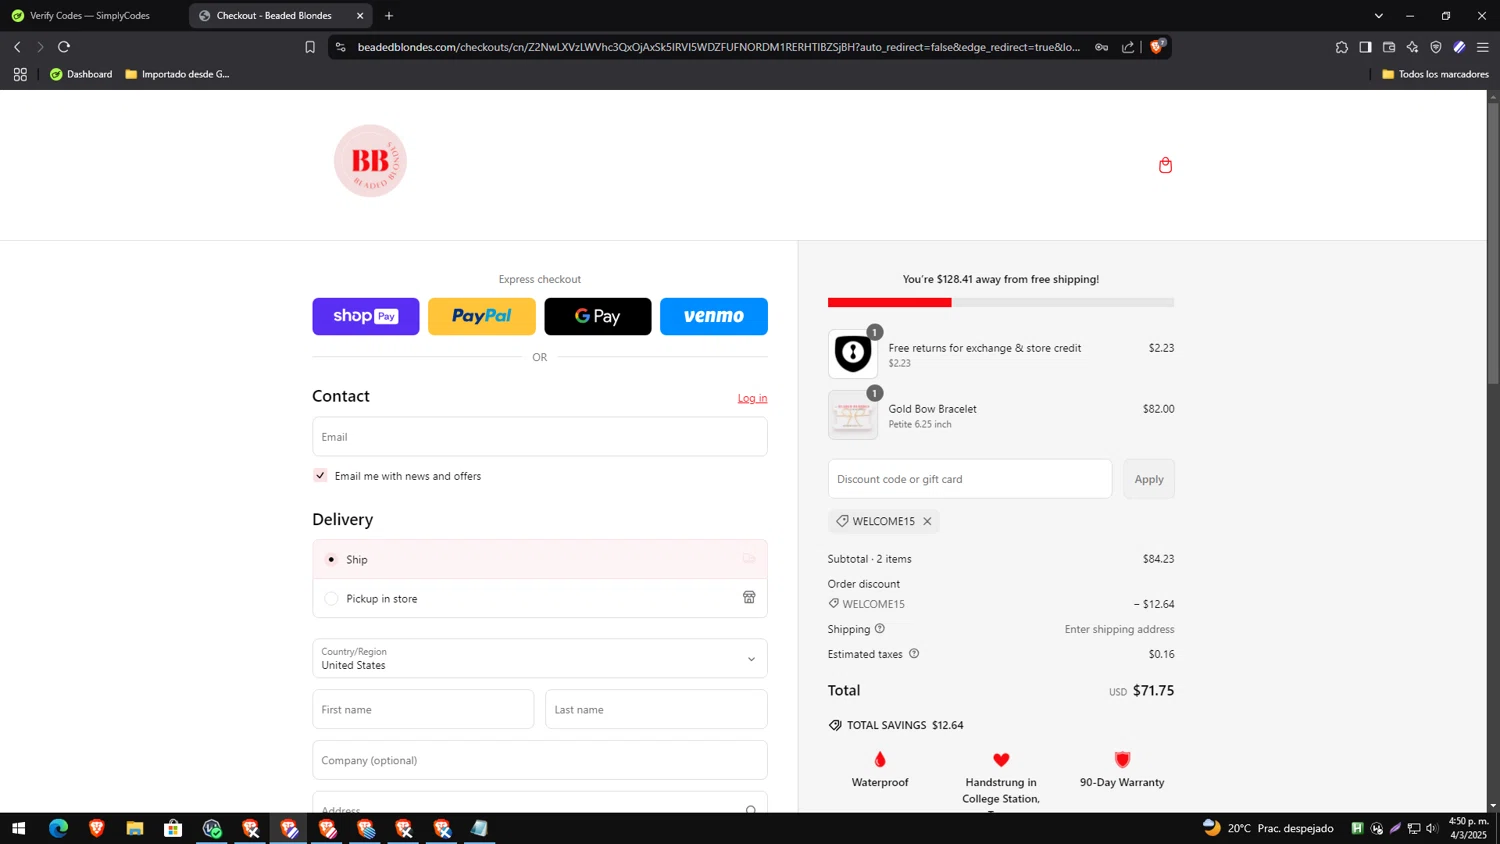Focus the First name field
The image size is (1500, 844).
(x=423, y=709)
